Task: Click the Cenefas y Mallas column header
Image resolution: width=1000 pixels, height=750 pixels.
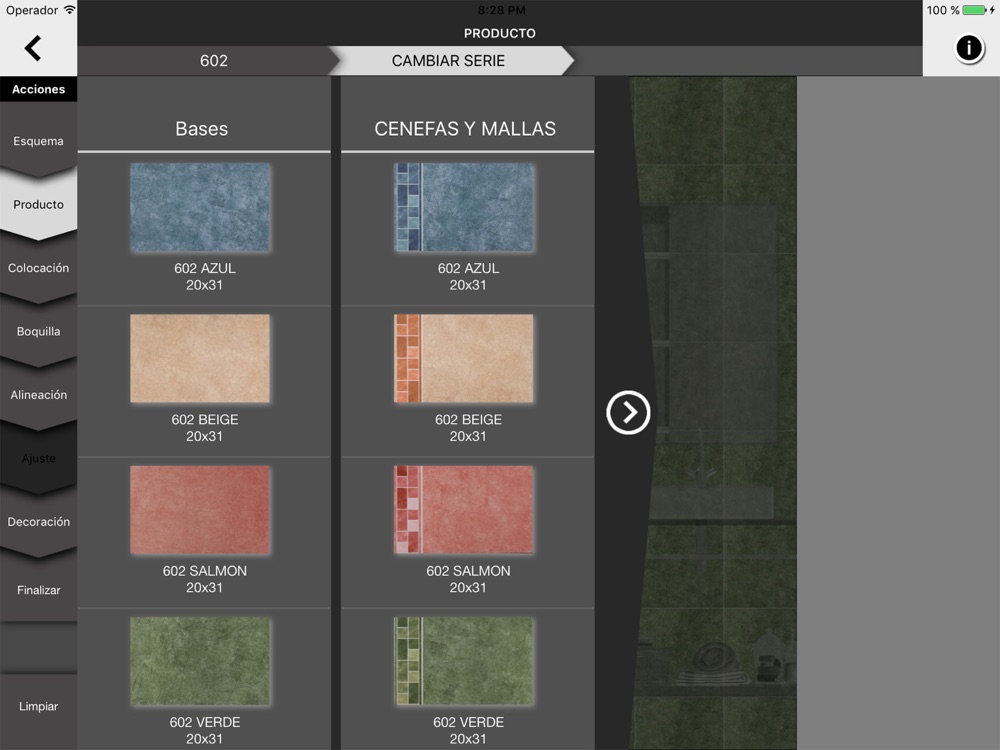Action: [x=465, y=128]
